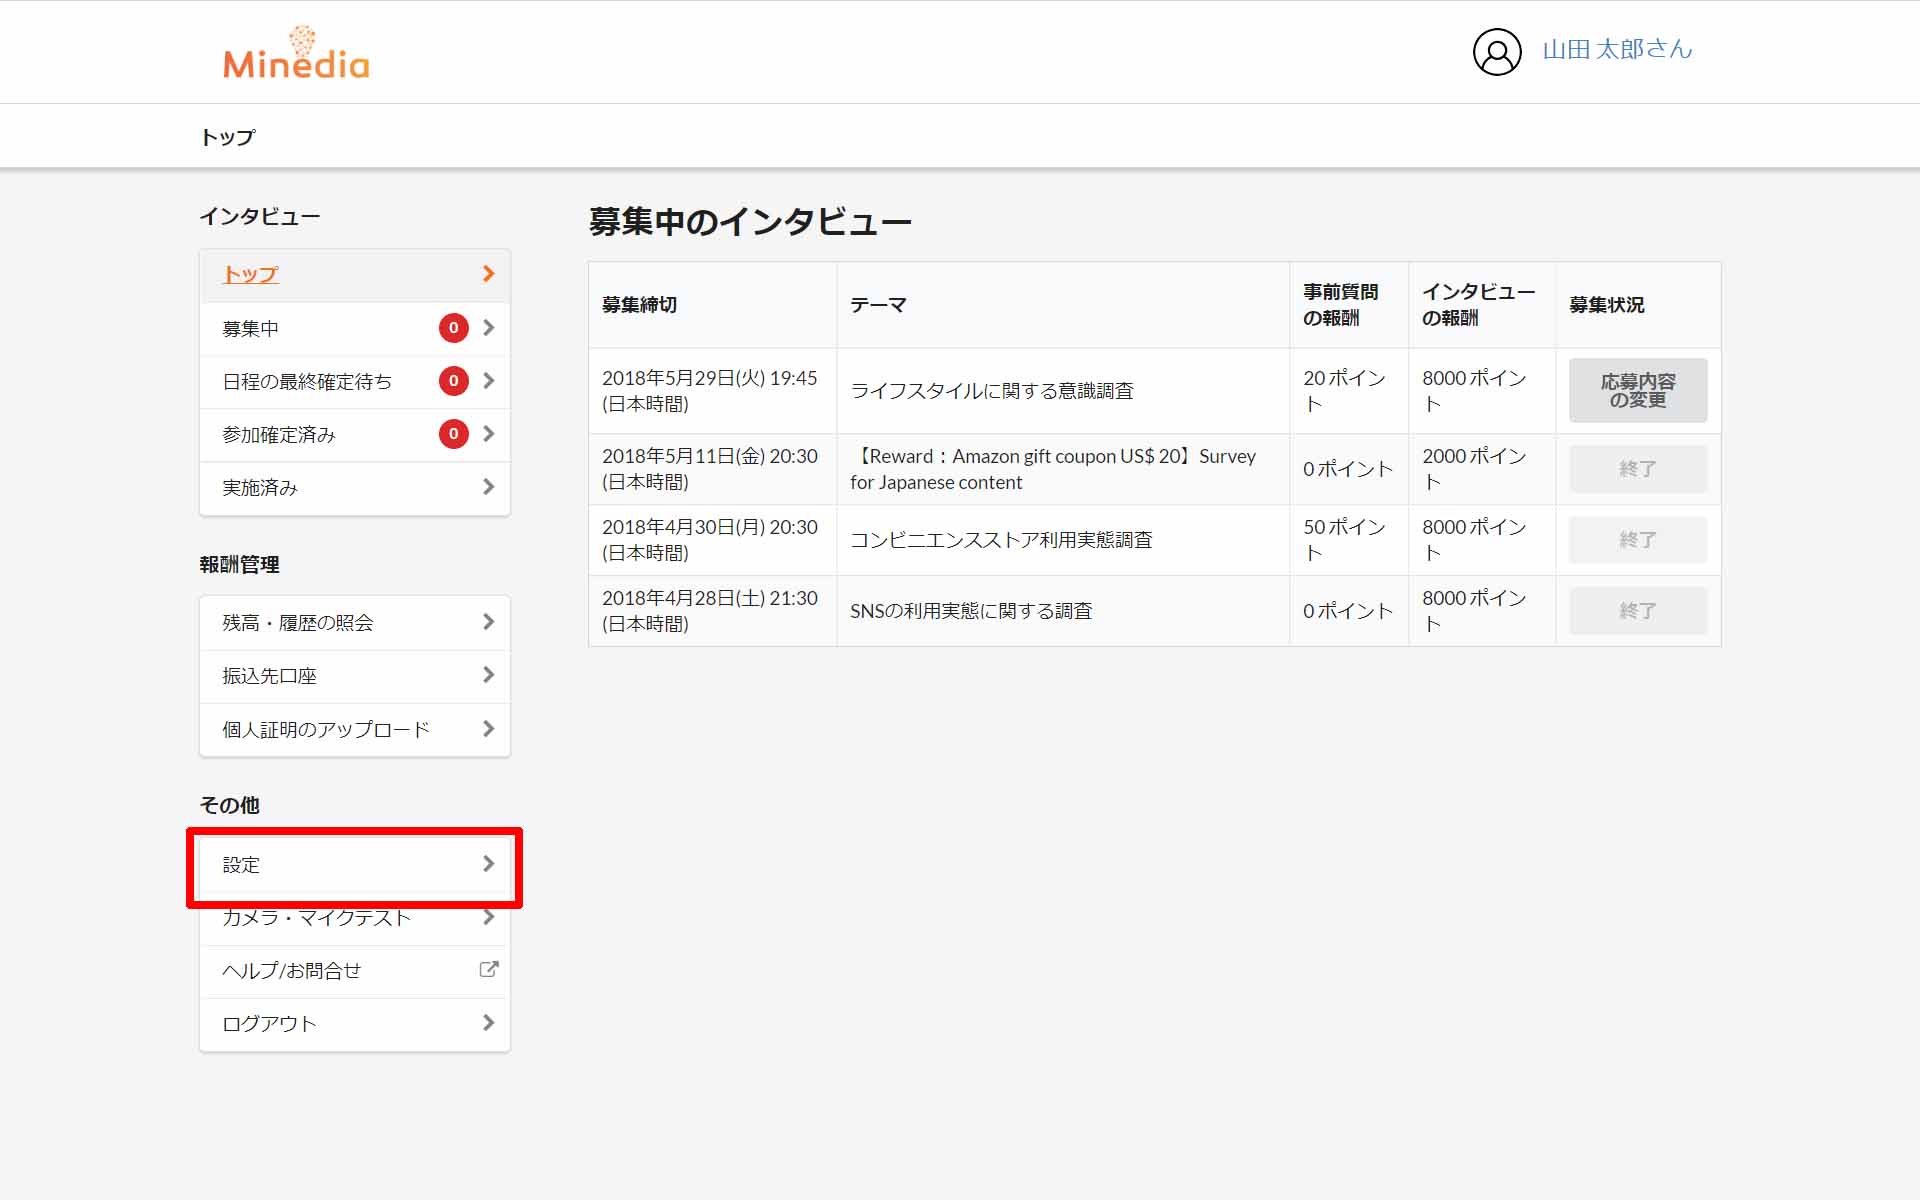Click red badge next to 日程の最終確定待ち
The height and width of the screenshot is (1200, 1920).
coord(453,381)
